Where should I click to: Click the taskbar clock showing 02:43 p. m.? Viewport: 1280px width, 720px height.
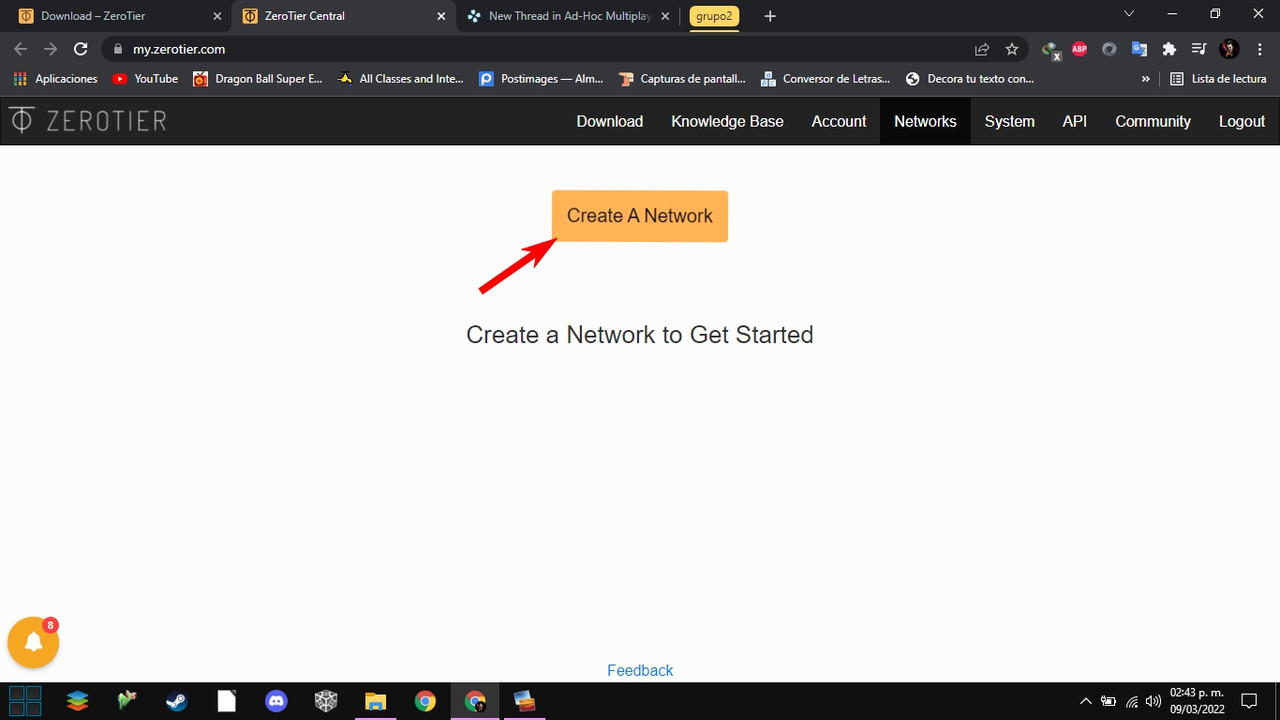(x=1197, y=701)
